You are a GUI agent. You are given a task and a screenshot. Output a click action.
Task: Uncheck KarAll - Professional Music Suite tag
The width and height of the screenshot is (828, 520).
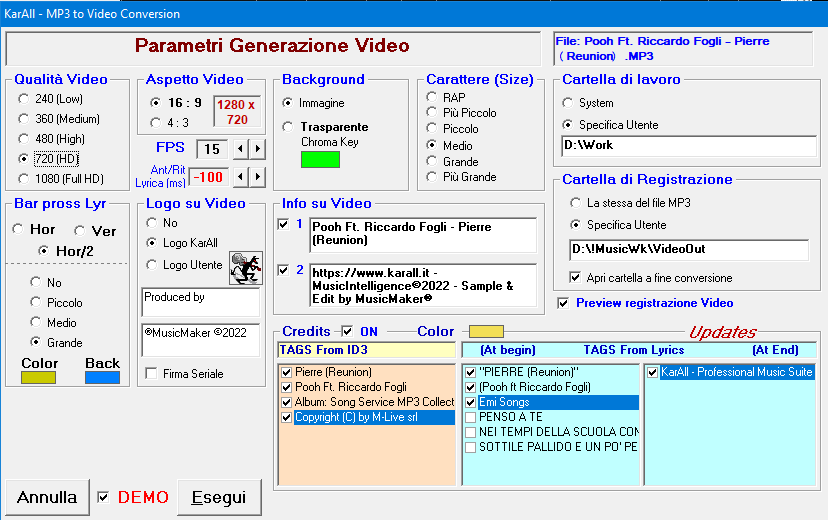[x=653, y=372]
